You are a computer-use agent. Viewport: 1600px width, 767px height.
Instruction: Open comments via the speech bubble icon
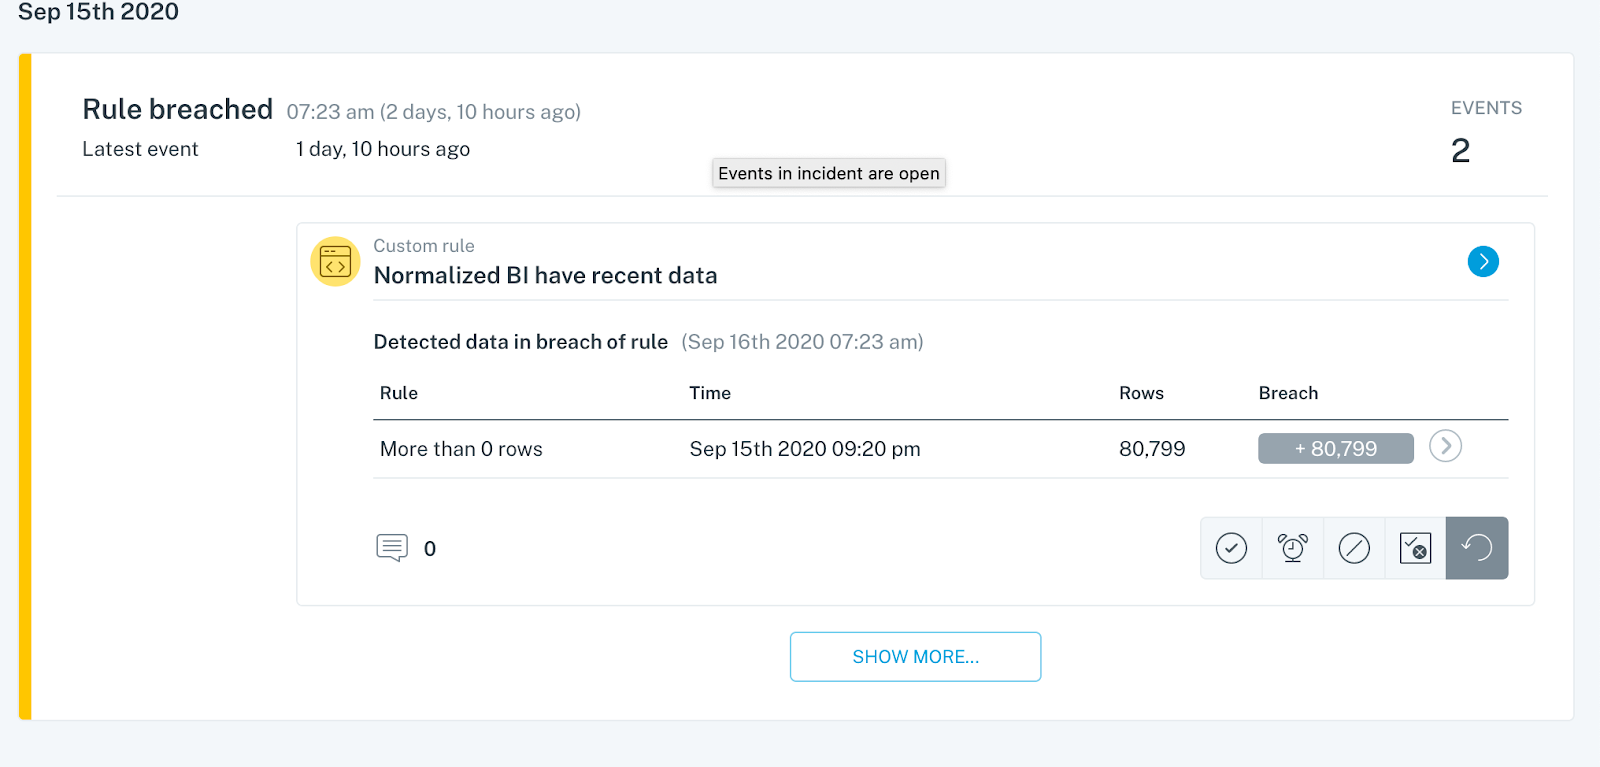[x=392, y=548]
